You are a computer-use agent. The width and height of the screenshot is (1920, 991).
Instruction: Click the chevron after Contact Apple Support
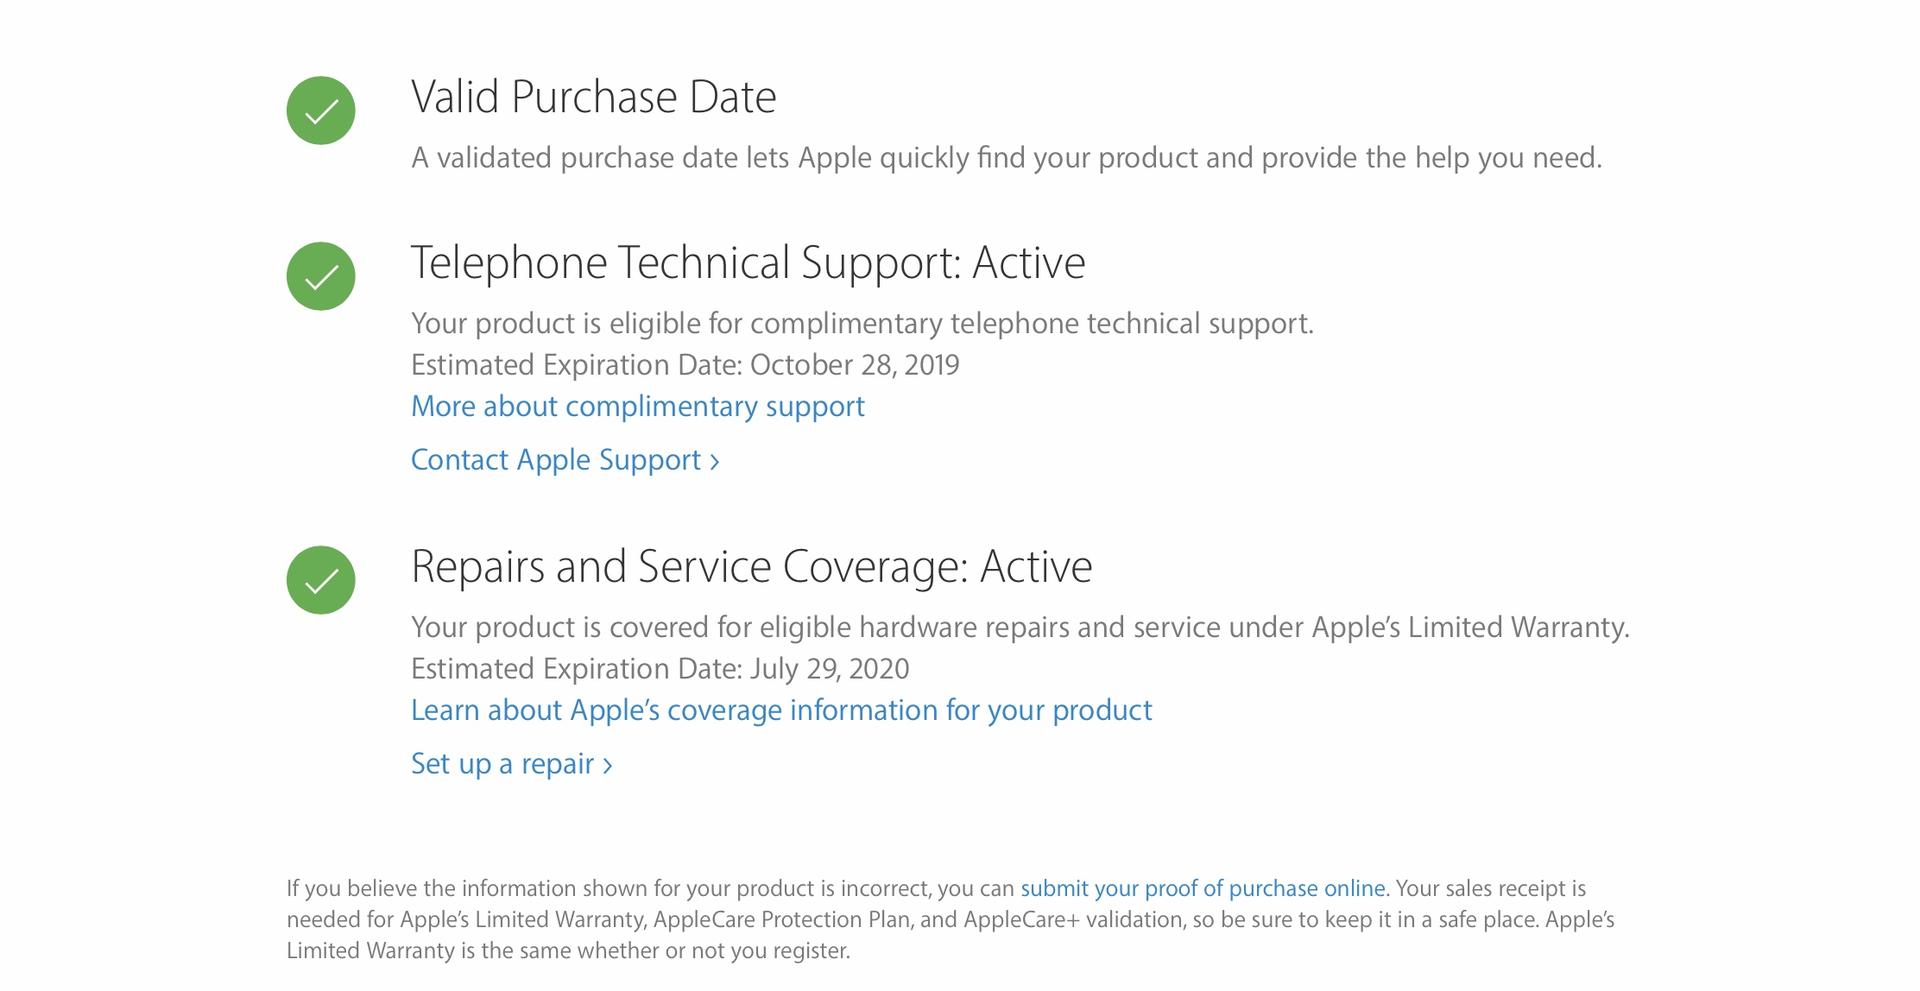[714, 462]
